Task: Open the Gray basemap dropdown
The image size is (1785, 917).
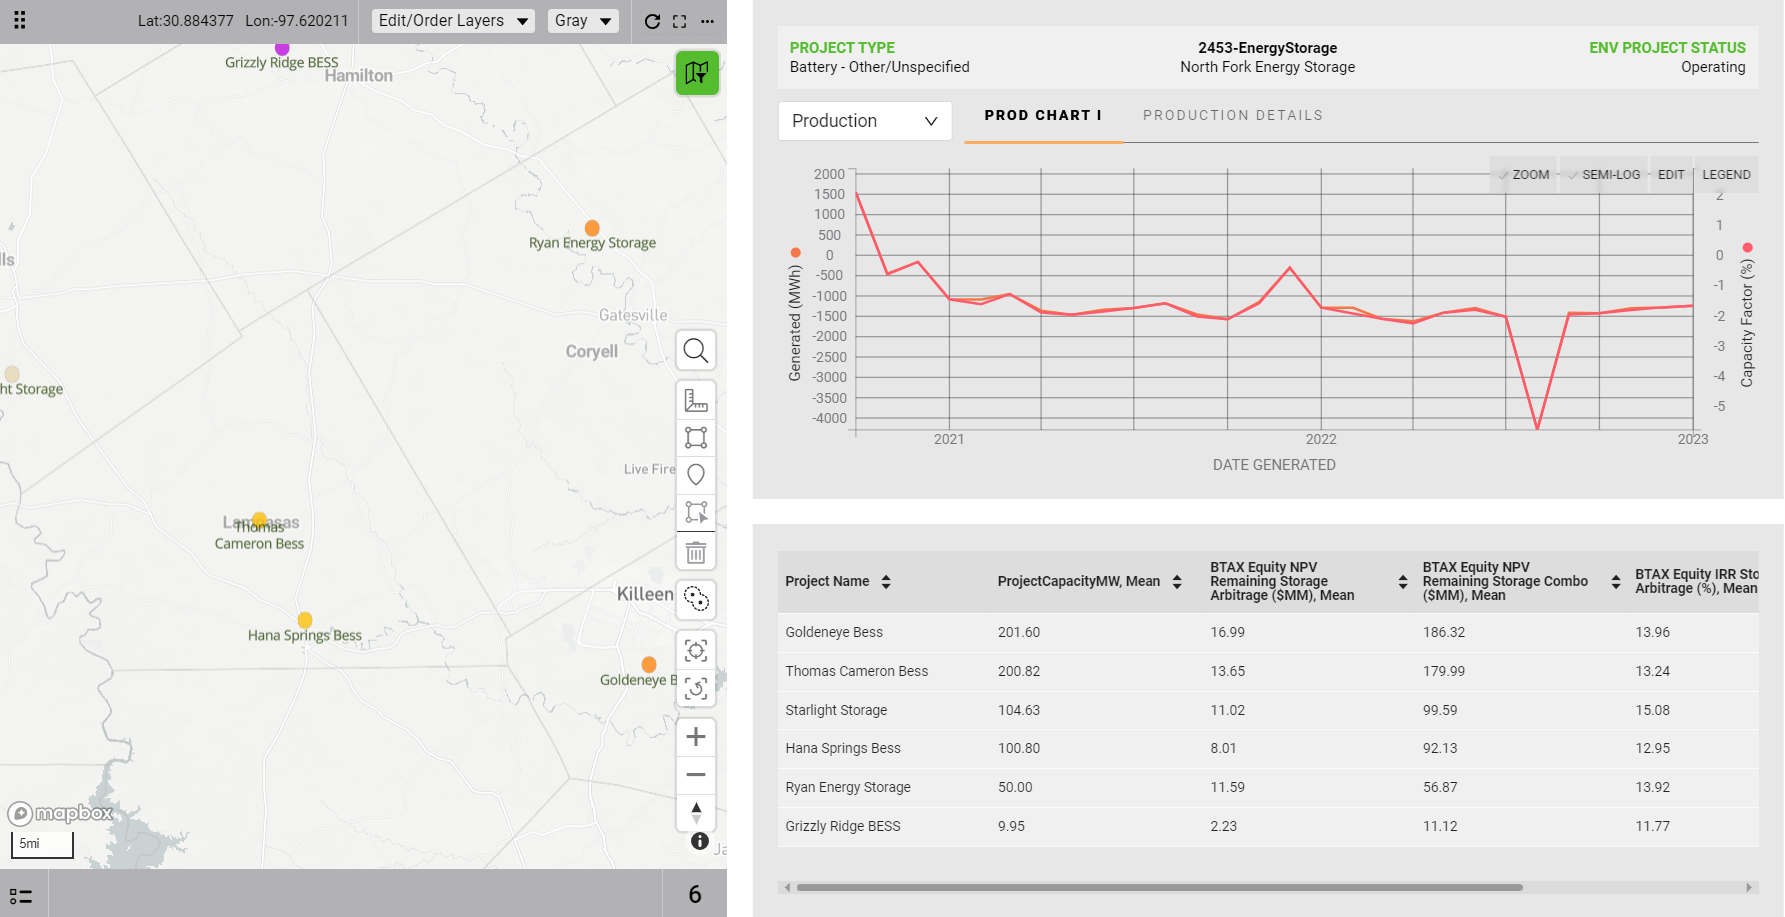Action: point(583,21)
